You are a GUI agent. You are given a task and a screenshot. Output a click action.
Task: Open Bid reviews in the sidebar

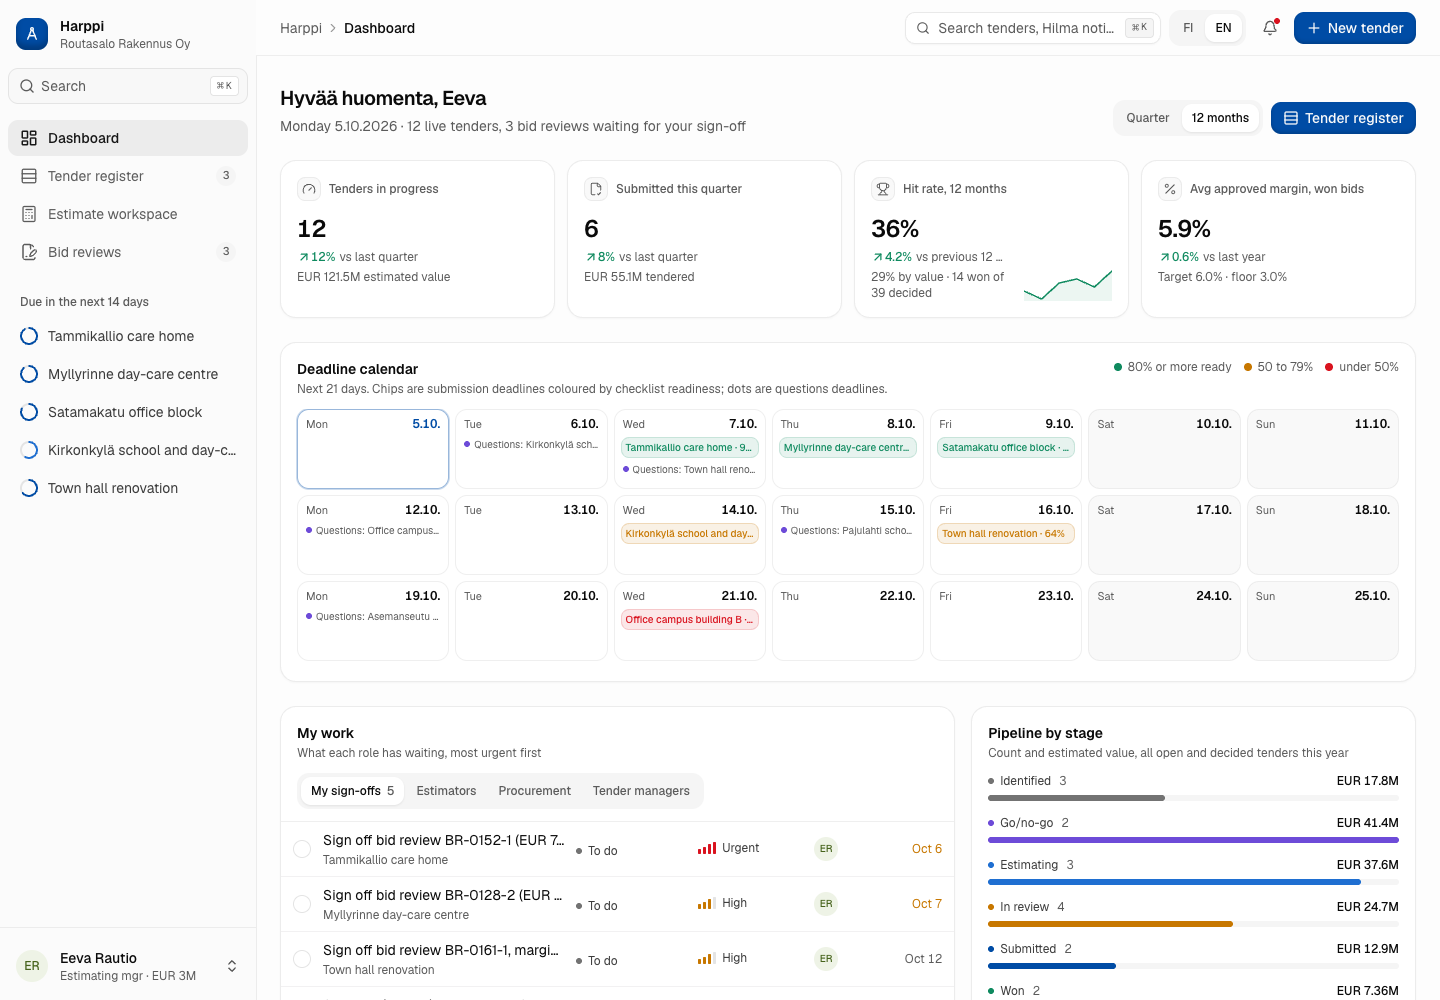pos(128,252)
